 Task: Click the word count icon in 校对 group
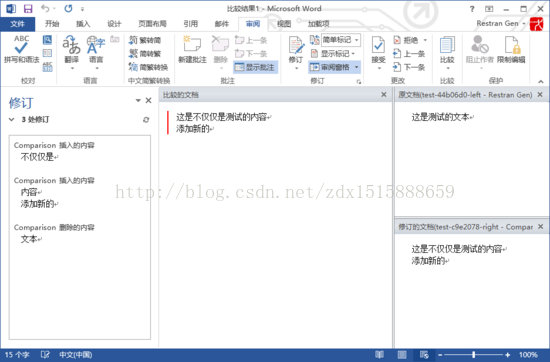coord(47,67)
